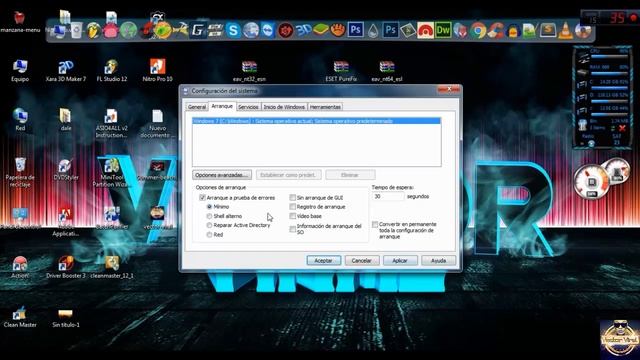Switch to the Herramientas tab
Image resolution: width=640 pixels, height=360 pixels.
[325, 107]
